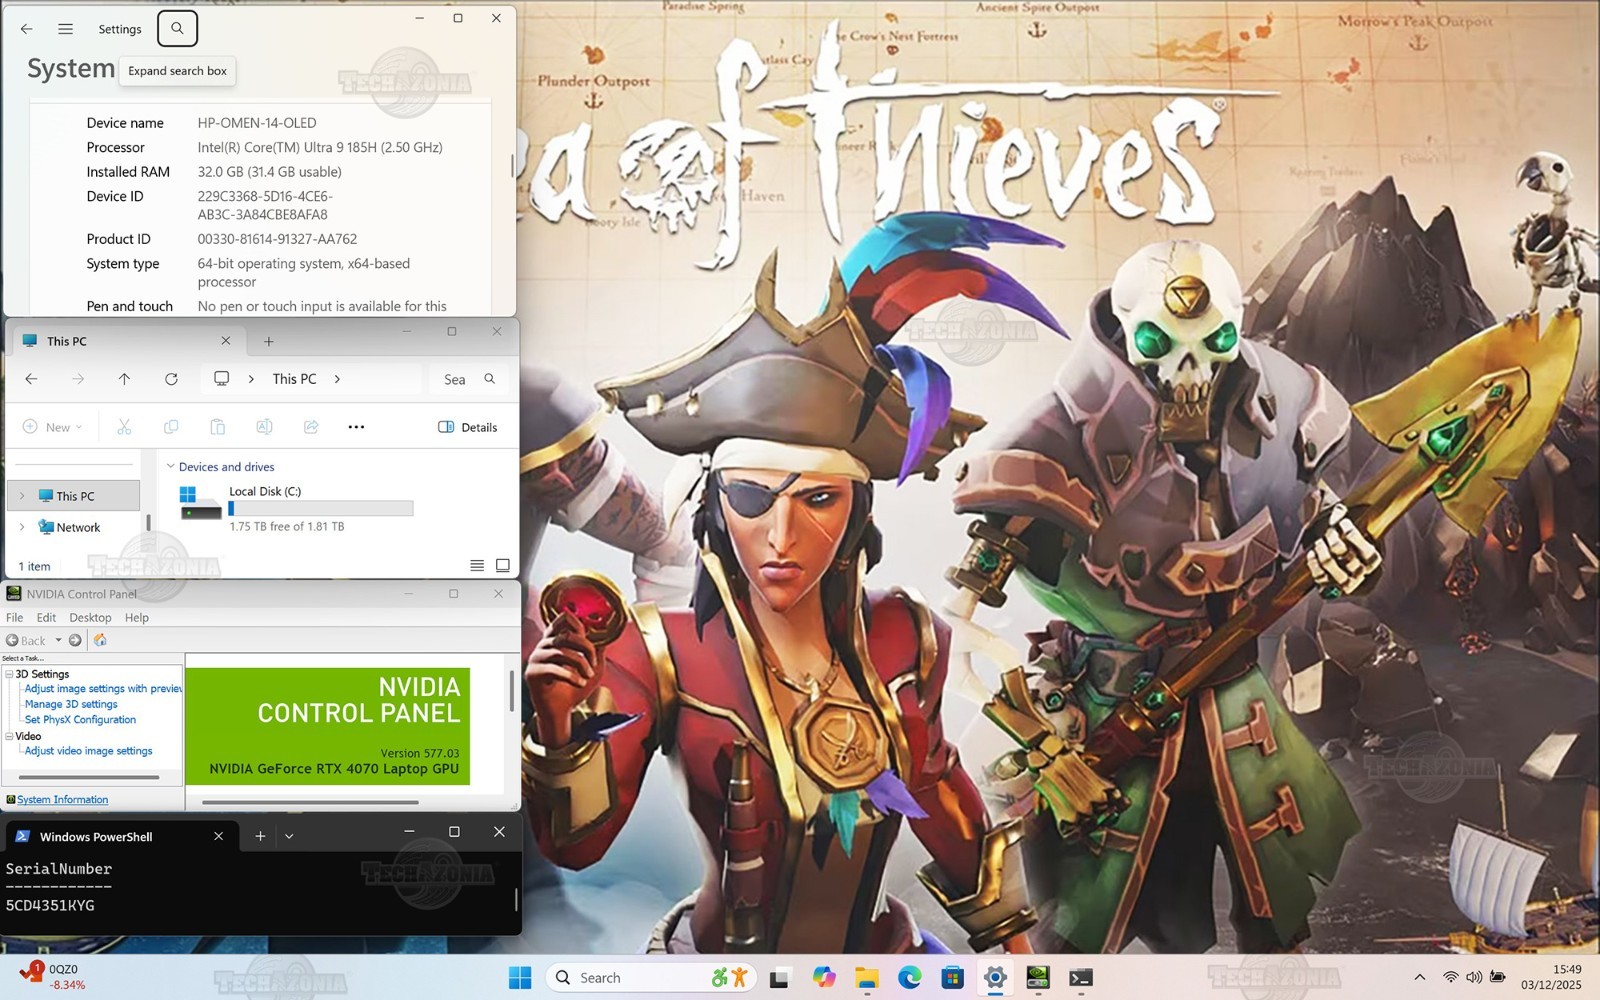Show hidden system tray icons

(x=1419, y=977)
